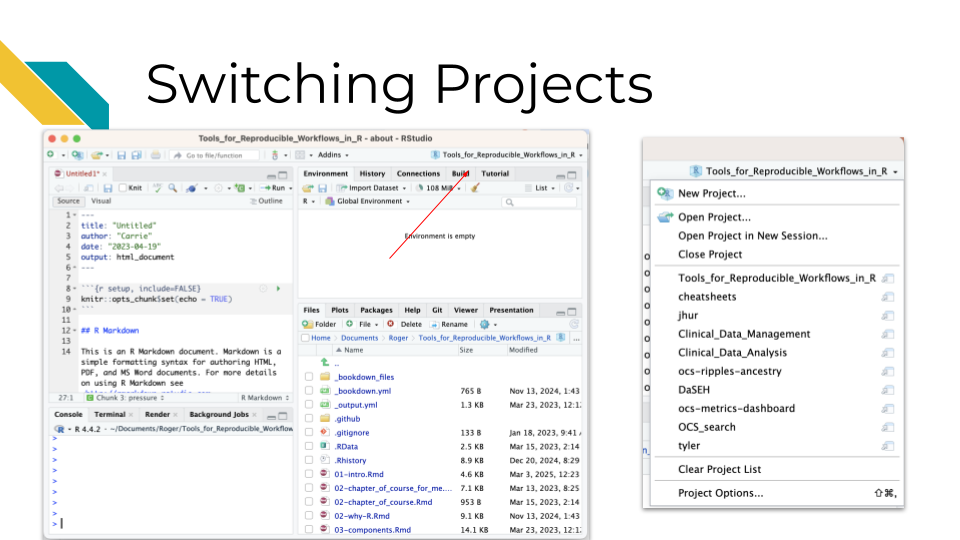Open the Import Dataset dropdown
This screenshot has width=960, height=540.
pyautogui.click(x=372, y=188)
